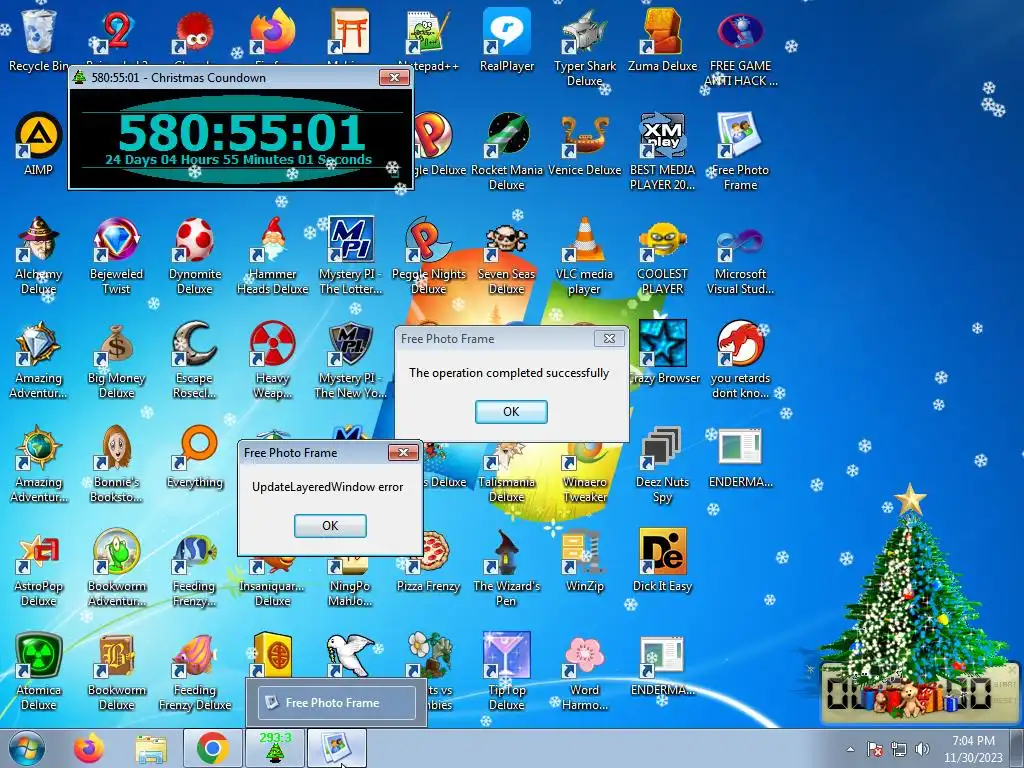Launch Firefox from the taskbar
The height and width of the screenshot is (768, 1024).
(89, 748)
